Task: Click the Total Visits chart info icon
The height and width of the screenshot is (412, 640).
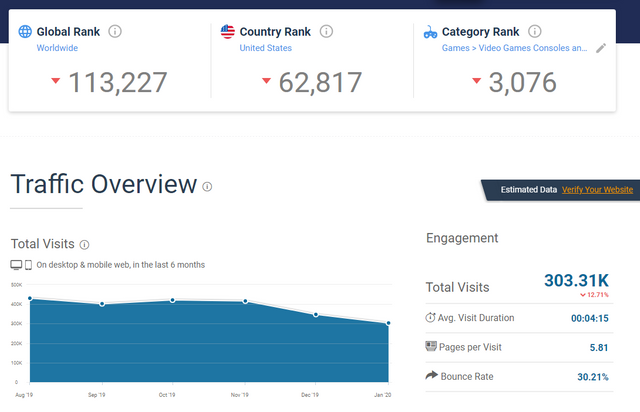Action: (x=84, y=245)
